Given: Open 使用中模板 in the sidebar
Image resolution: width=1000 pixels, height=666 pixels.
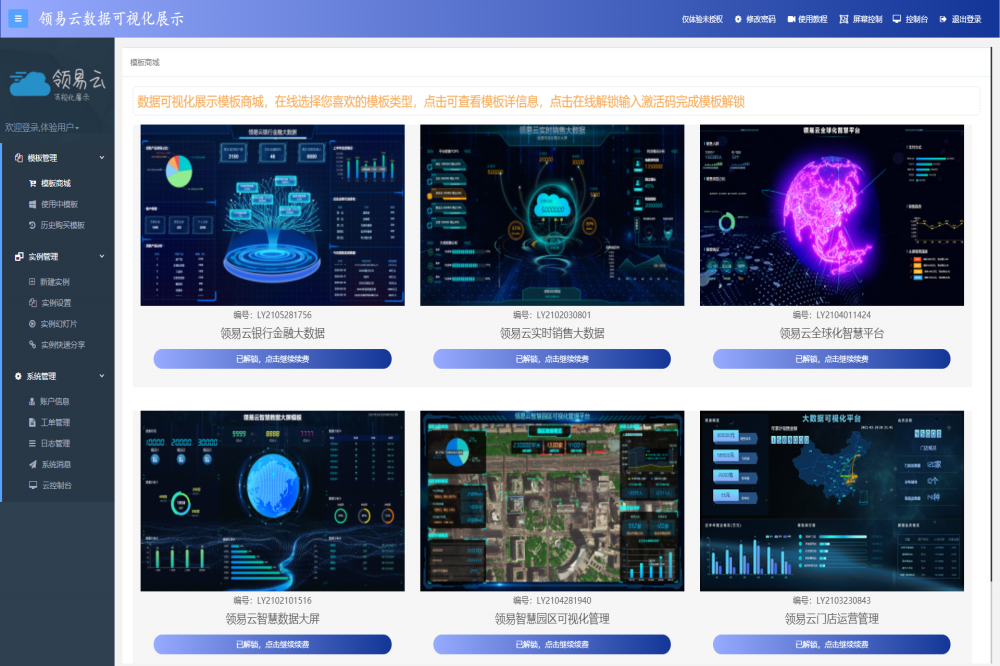Looking at the screenshot, I should tap(58, 205).
